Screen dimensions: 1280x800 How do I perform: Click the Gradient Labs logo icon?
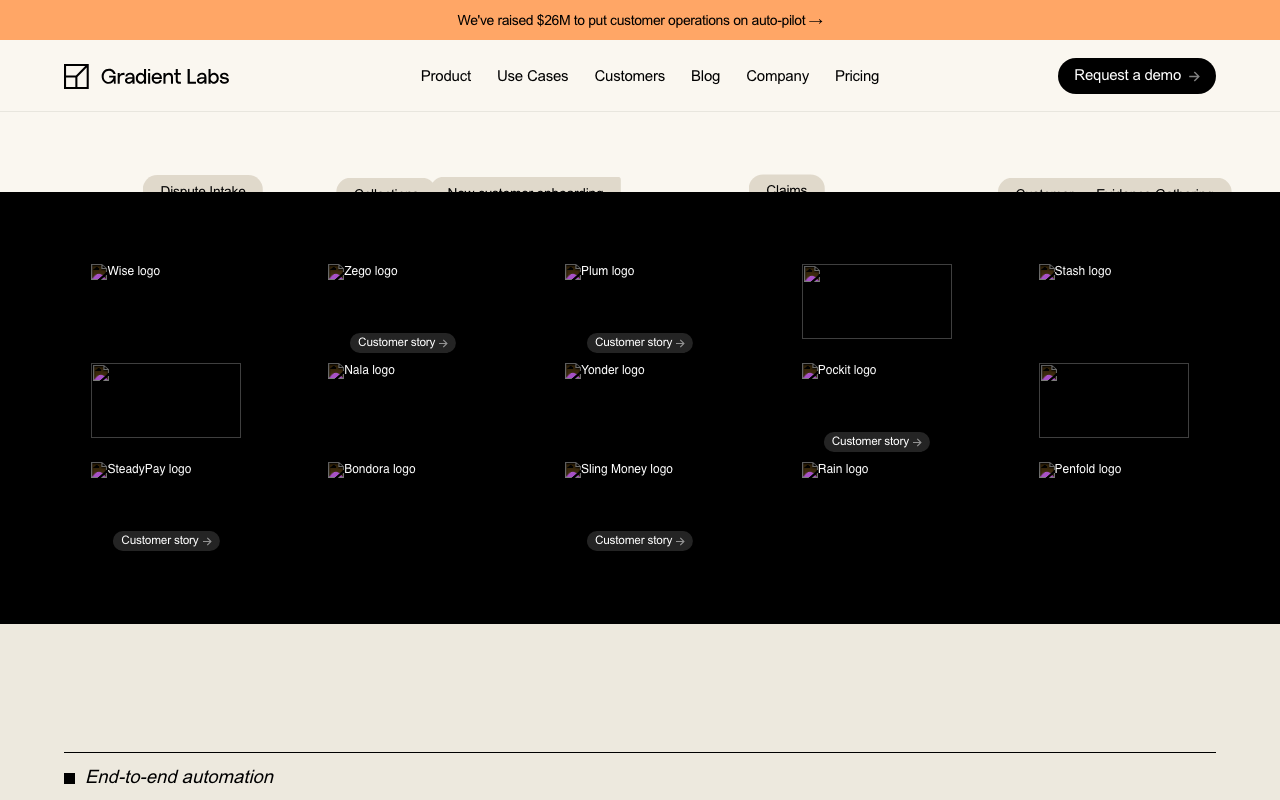(x=76, y=76)
